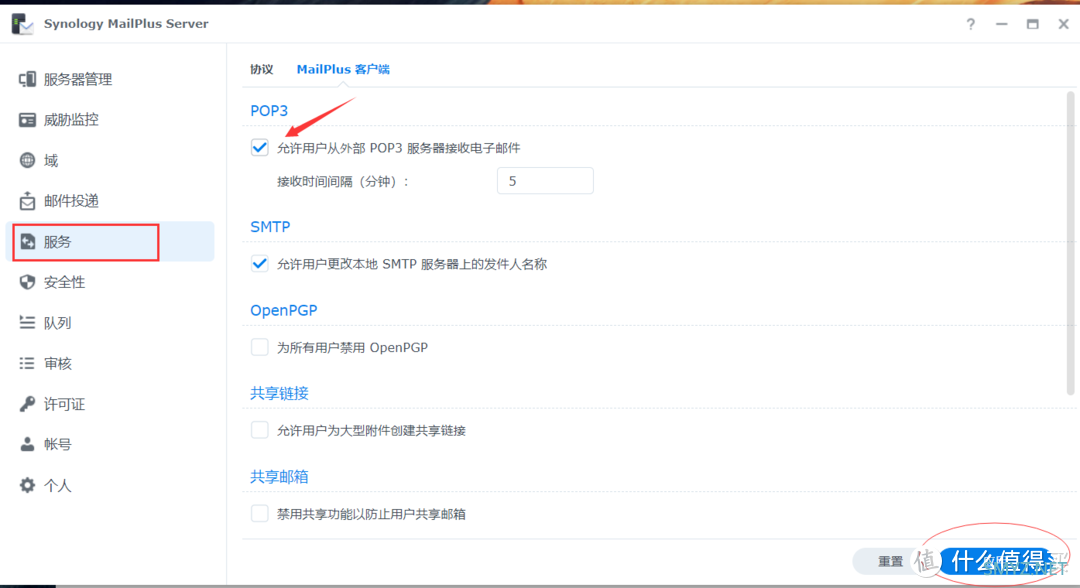Open the 域 section
Screen dimensions: 1080x588
(x=110, y=160)
